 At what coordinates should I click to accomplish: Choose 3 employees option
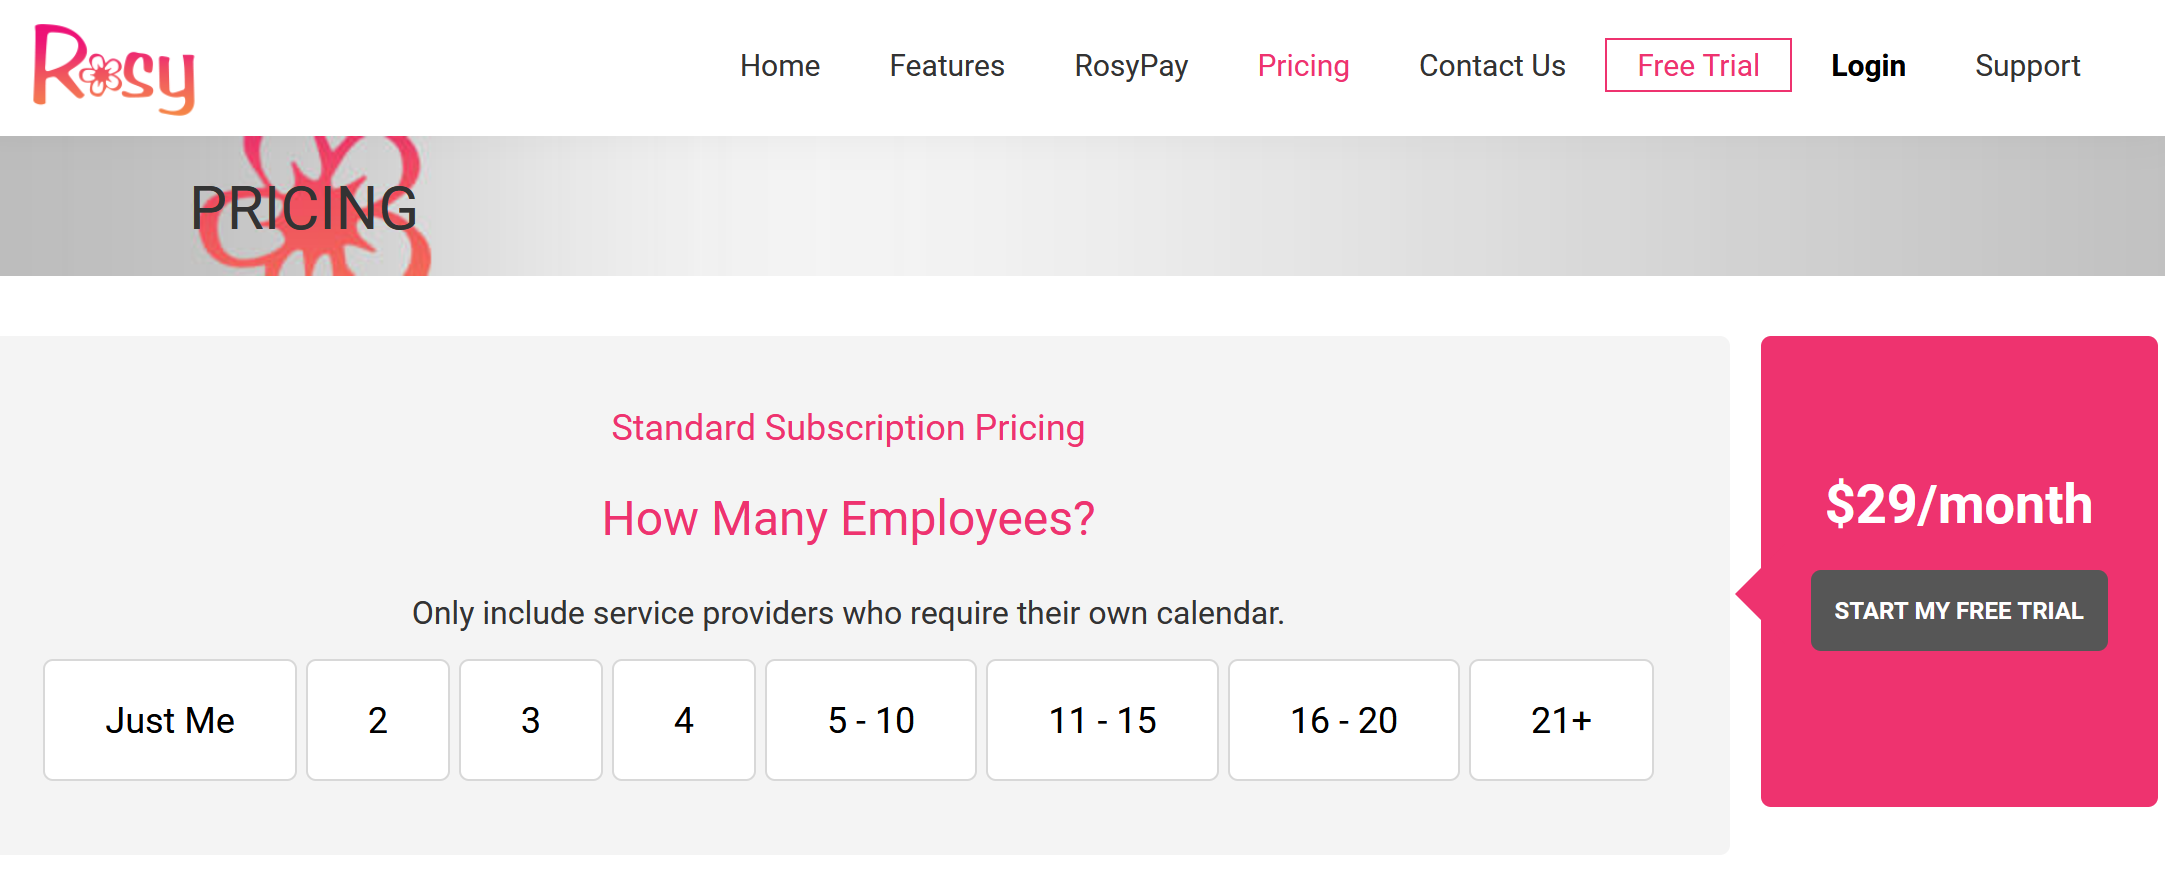[x=531, y=720]
